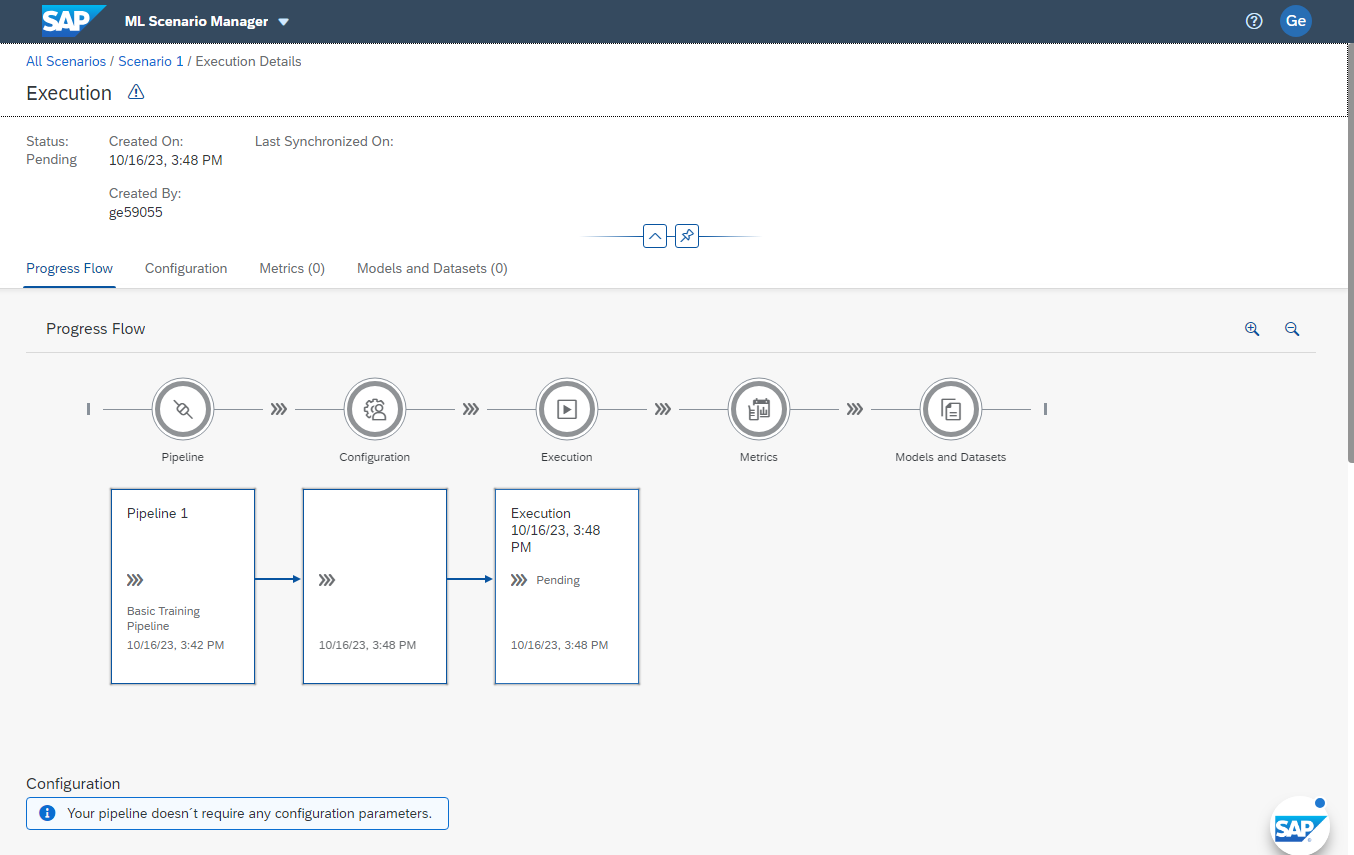This screenshot has width=1354, height=855.
Task: Open the help question mark icon
Action: 1254,21
